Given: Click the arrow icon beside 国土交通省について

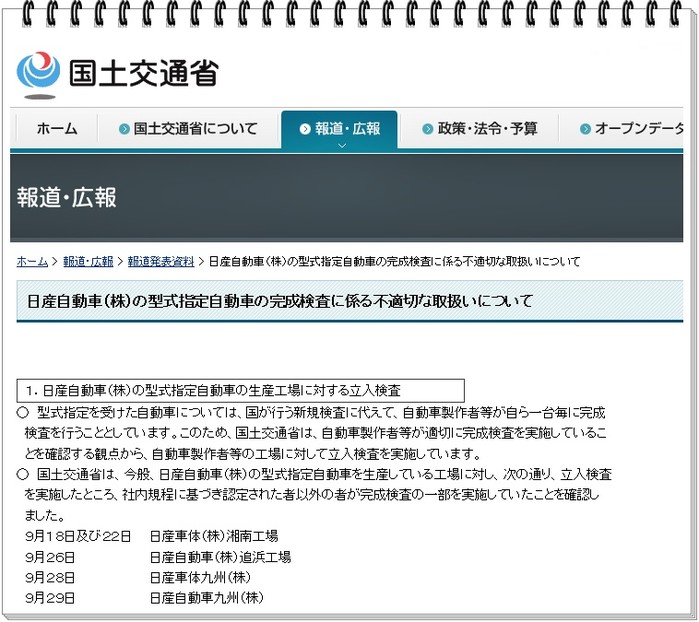Looking at the screenshot, I should pos(124,129).
